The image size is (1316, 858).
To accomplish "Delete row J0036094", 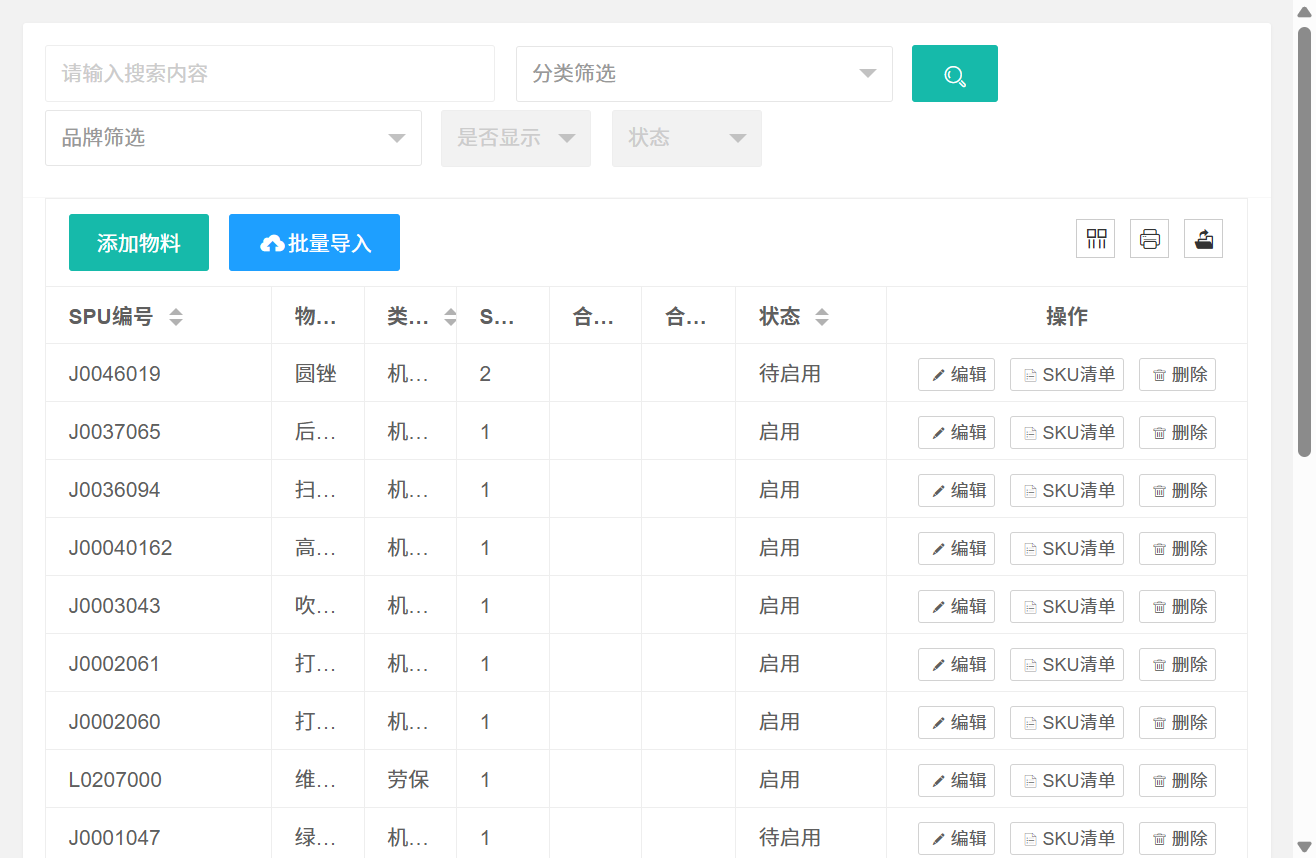I will pyautogui.click(x=1178, y=491).
